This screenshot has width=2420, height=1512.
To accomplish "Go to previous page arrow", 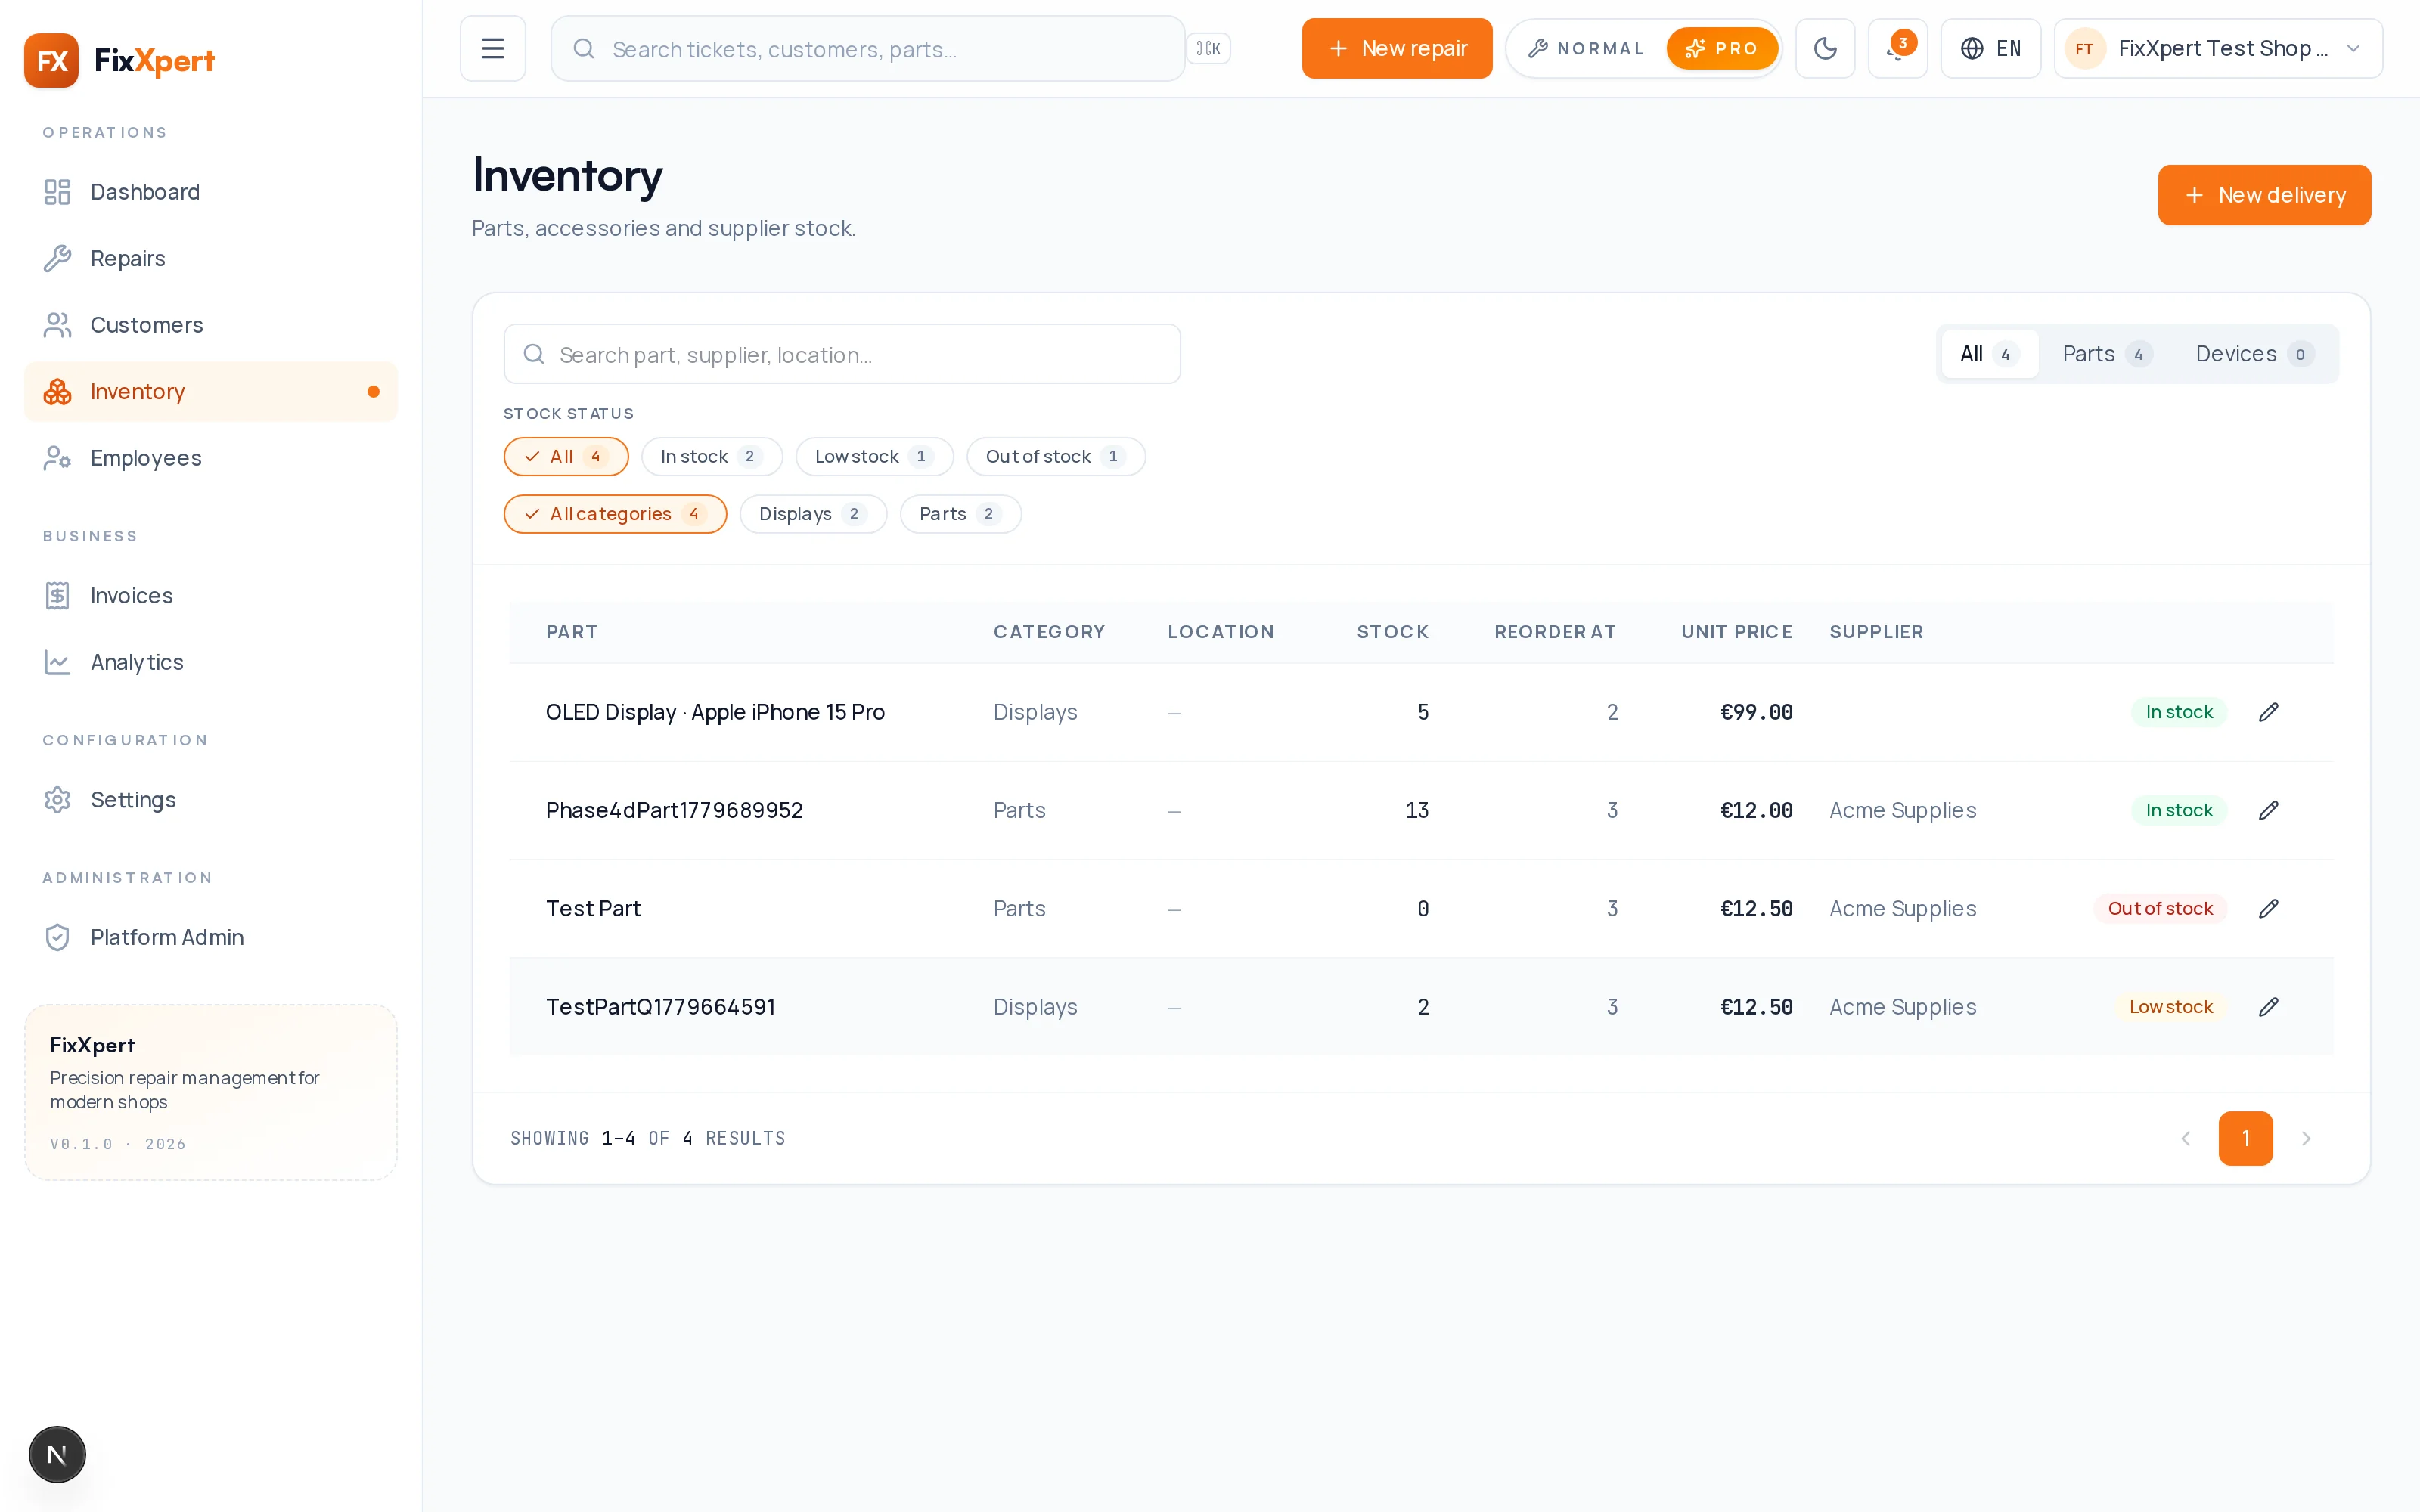I will pyautogui.click(x=2185, y=1138).
